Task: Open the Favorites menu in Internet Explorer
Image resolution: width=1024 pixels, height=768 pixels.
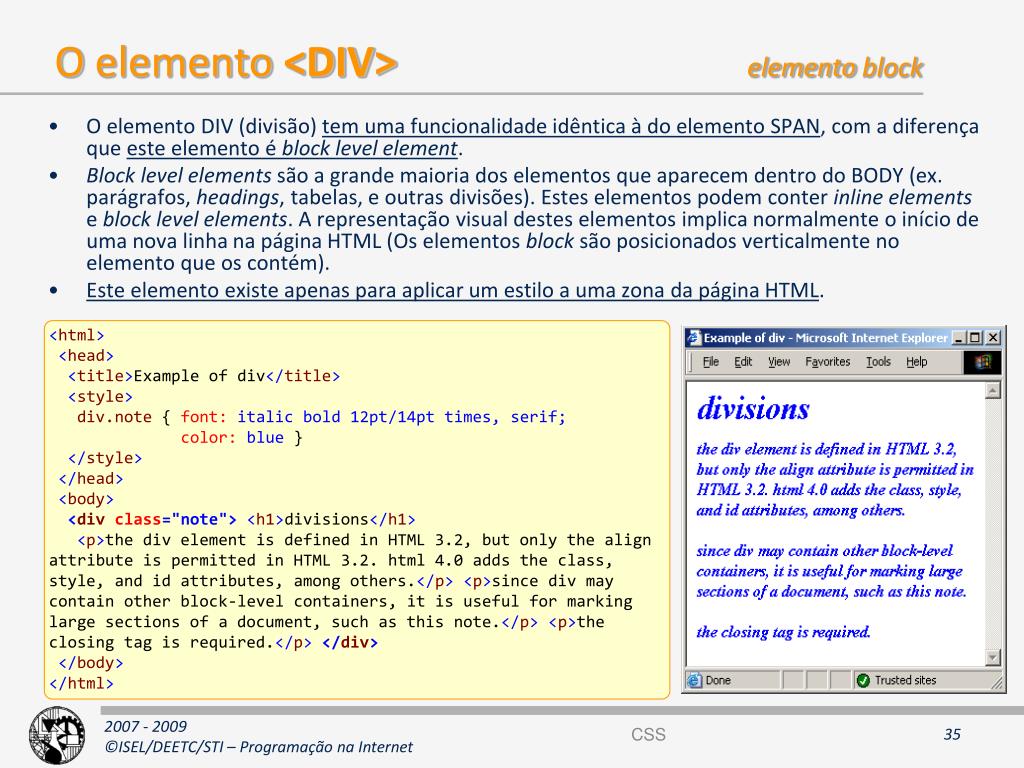Action: (x=827, y=362)
